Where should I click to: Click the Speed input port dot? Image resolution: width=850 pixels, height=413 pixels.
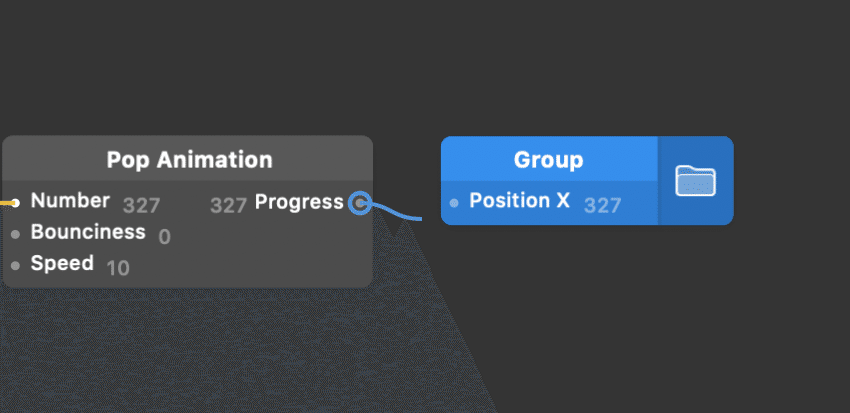[16, 266]
